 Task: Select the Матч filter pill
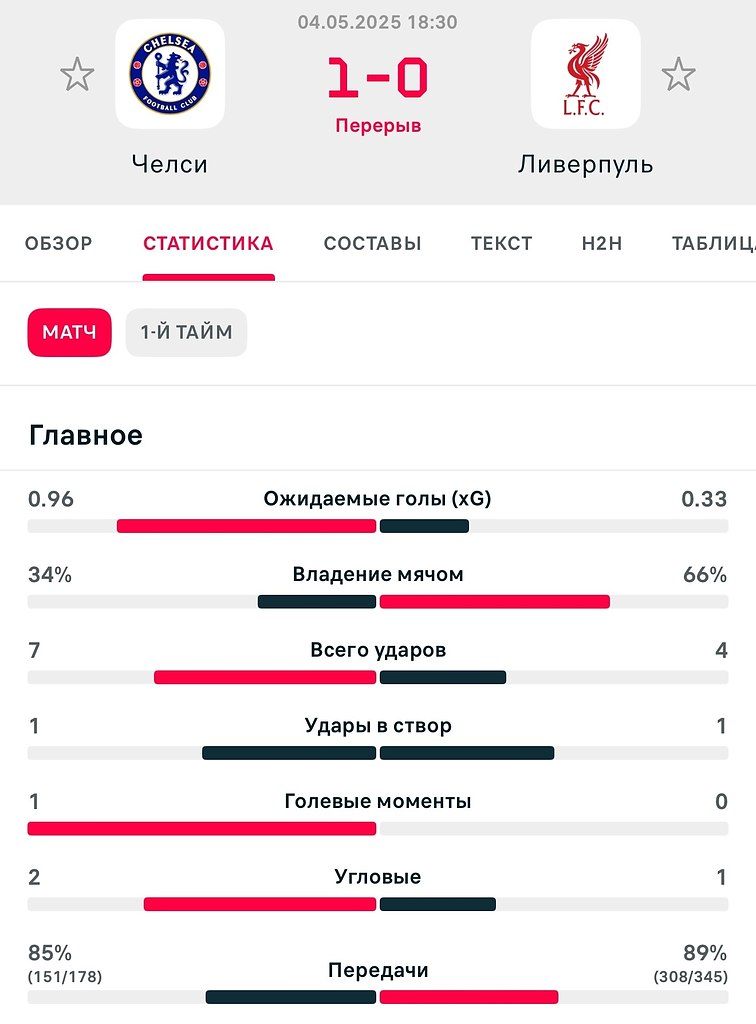(x=69, y=332)
